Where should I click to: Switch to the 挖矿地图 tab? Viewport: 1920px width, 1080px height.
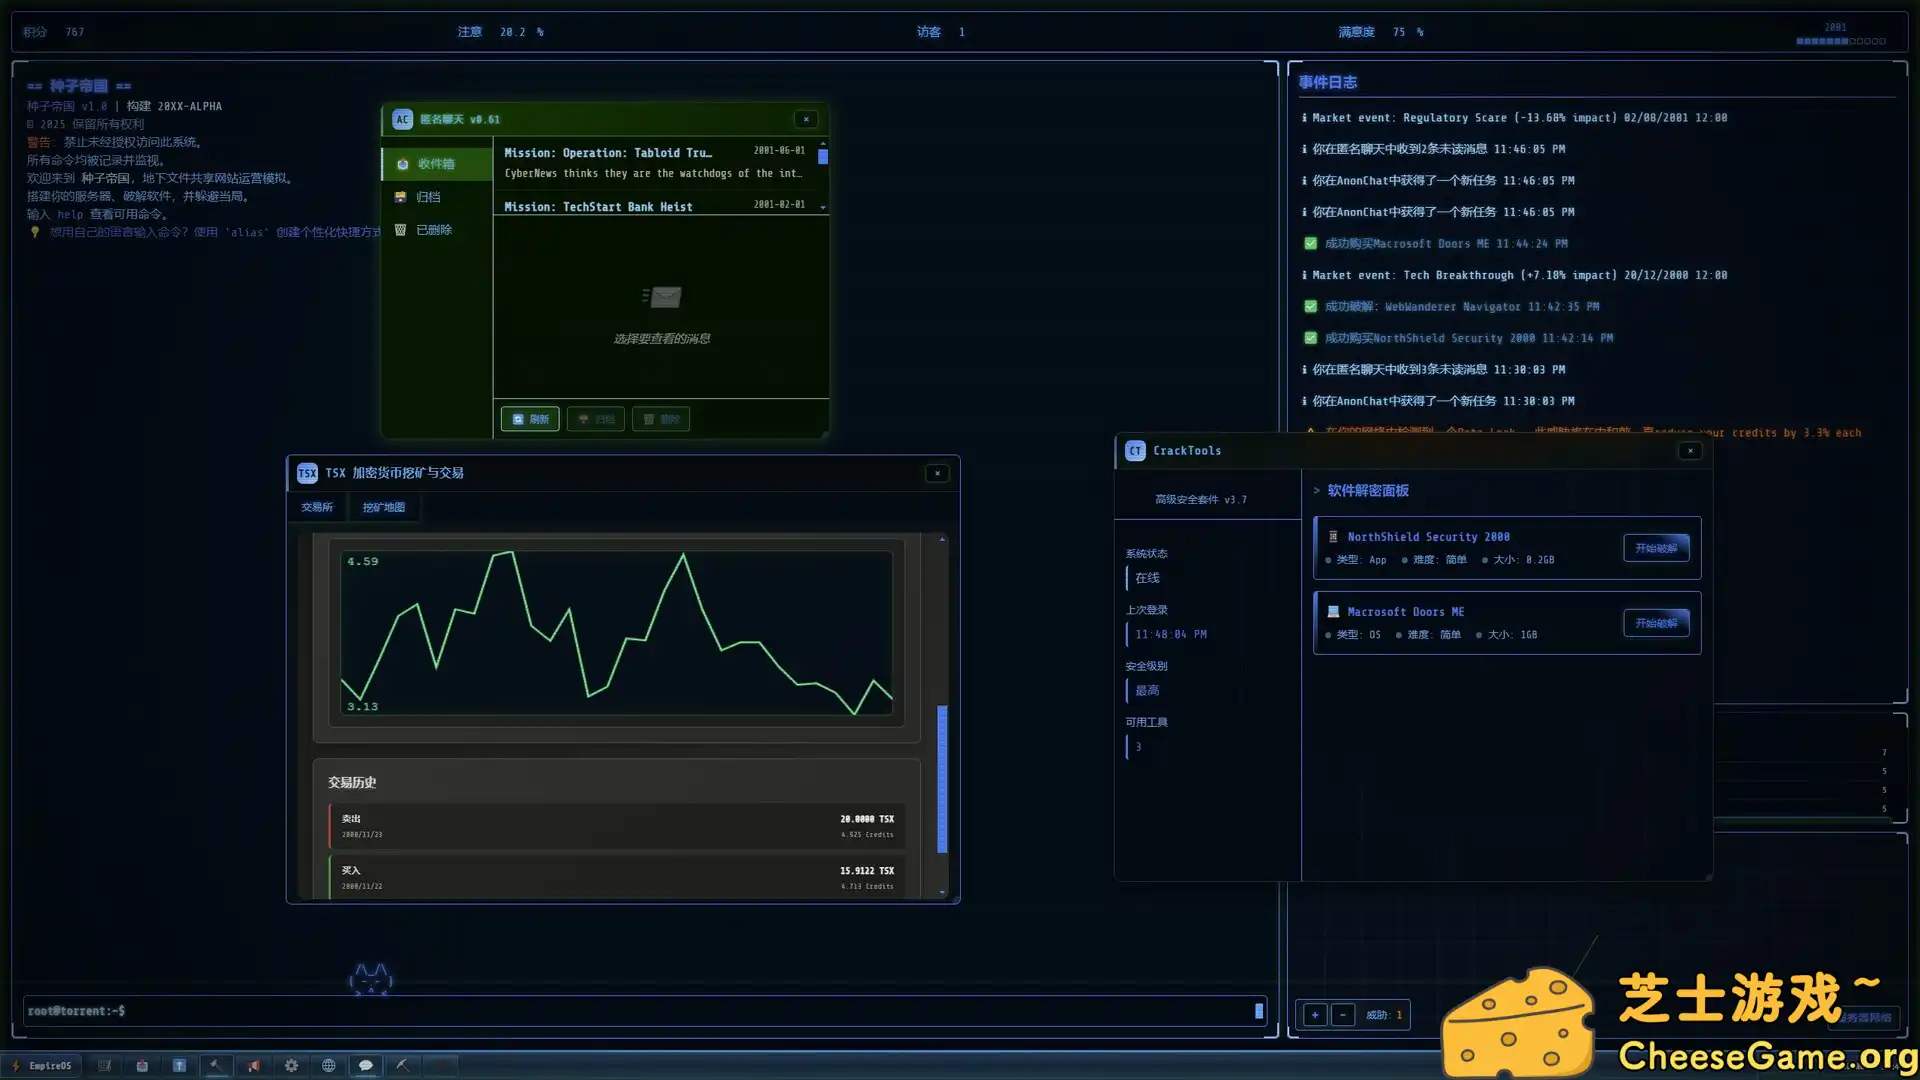383,507
